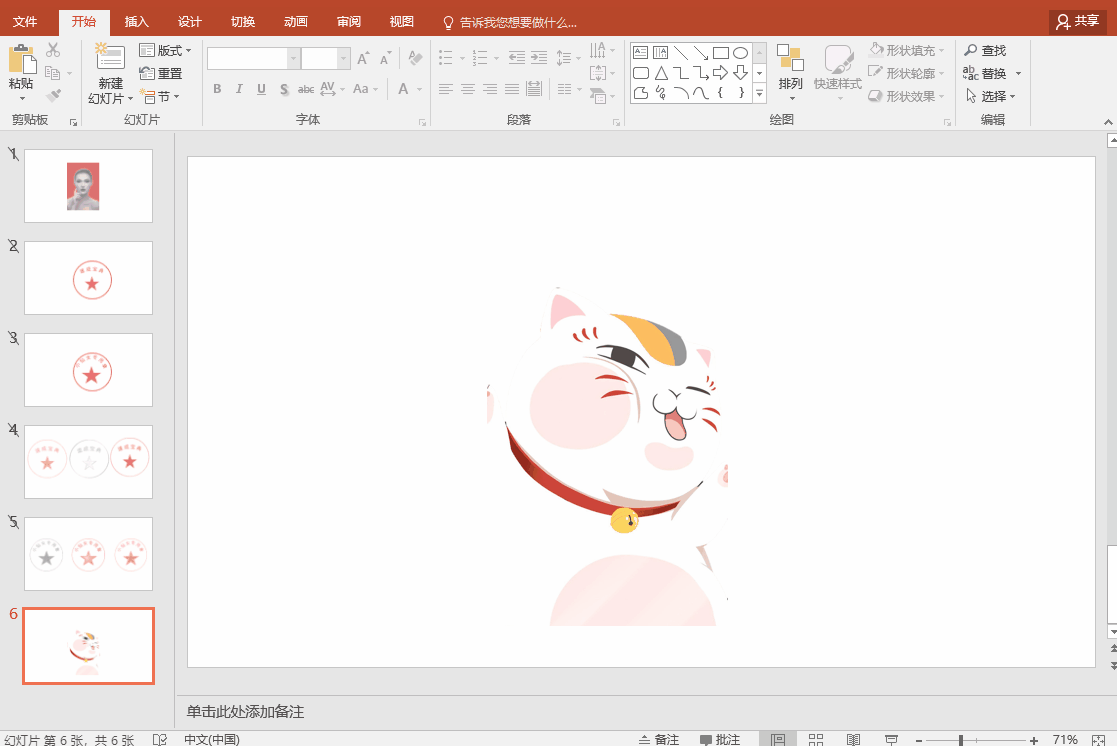Select the right arrow shape
The image size is (1117, 746).
(x=721, y=73)
